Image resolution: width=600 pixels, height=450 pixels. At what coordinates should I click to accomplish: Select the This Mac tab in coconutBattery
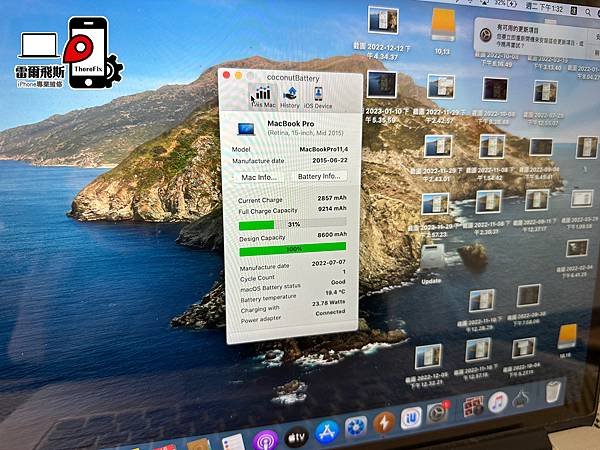263,96
